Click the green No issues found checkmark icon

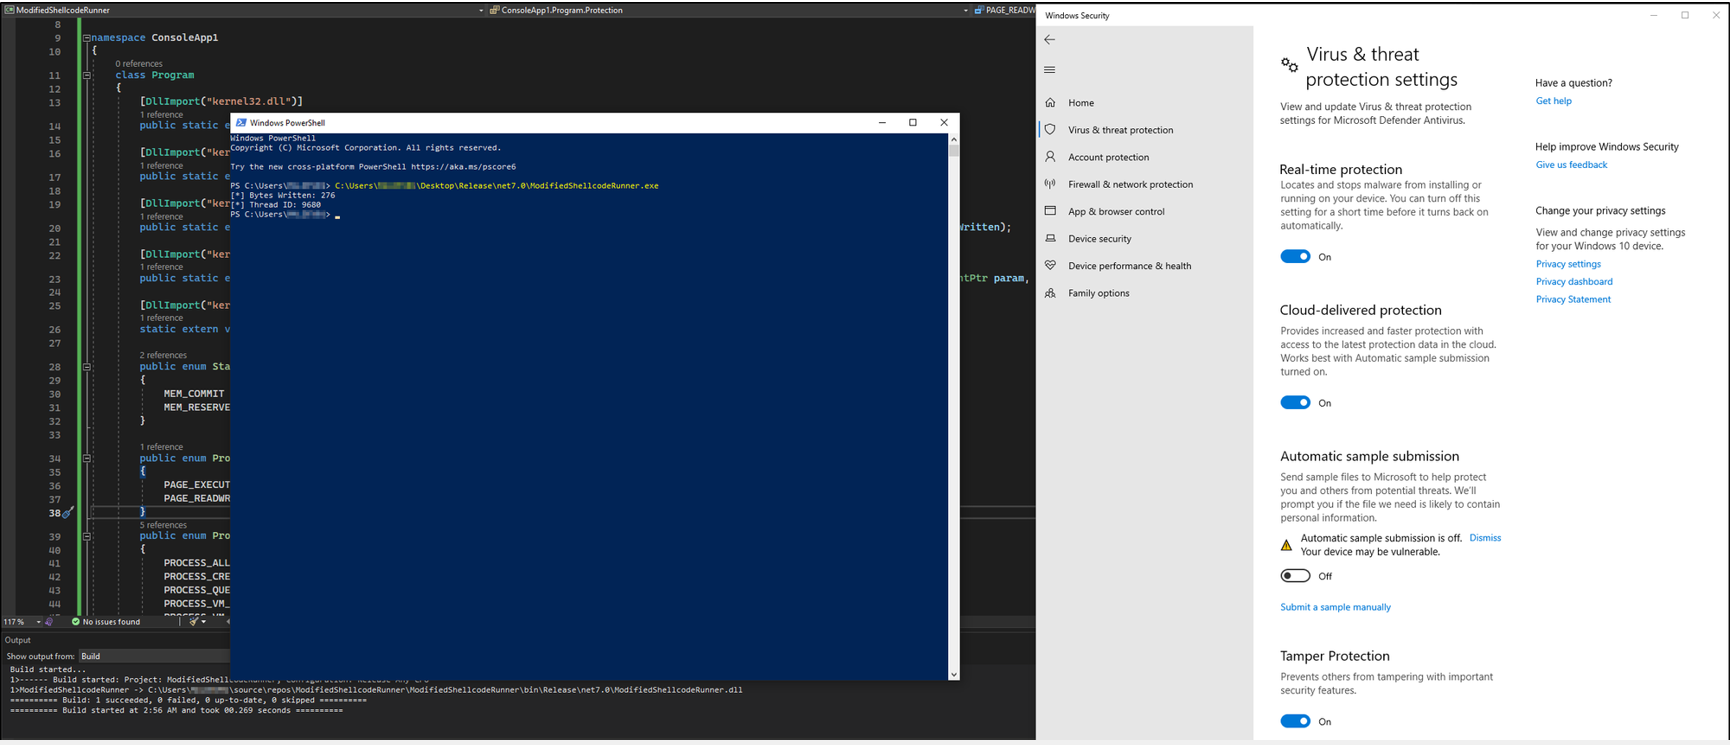[x=76, y=622]
